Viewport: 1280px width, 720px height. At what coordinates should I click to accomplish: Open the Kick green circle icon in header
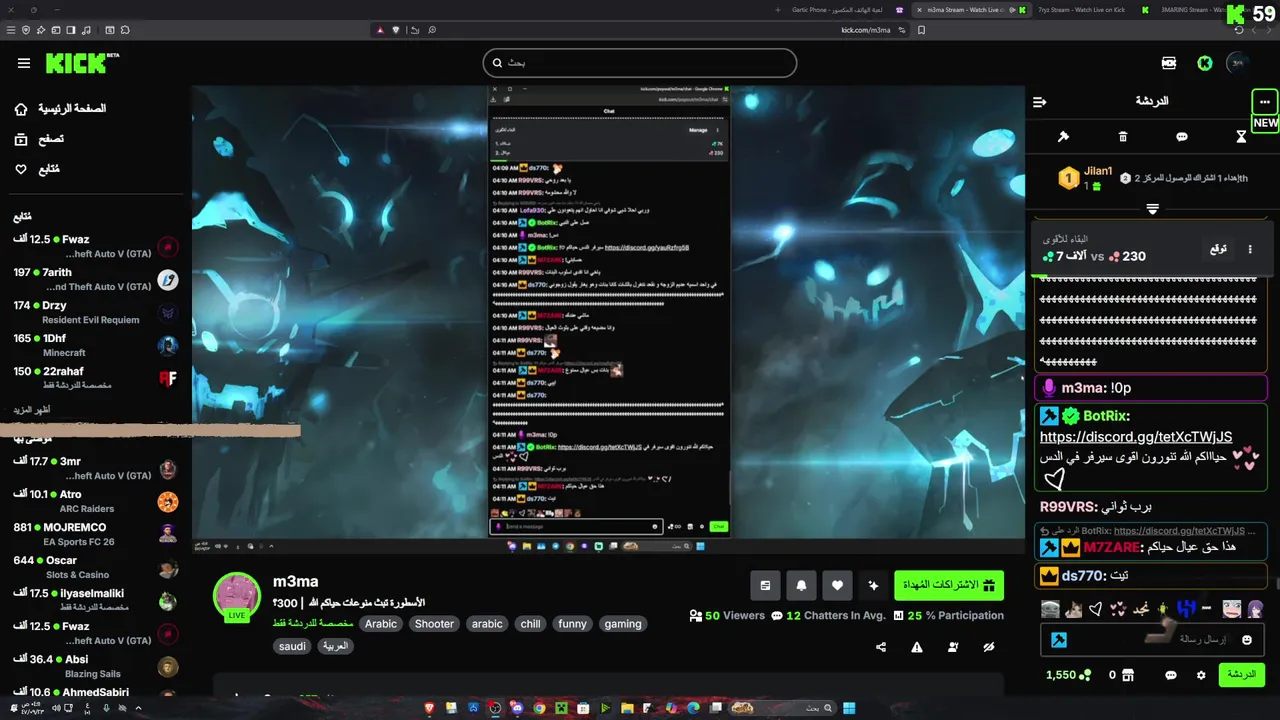[1205, 63]
